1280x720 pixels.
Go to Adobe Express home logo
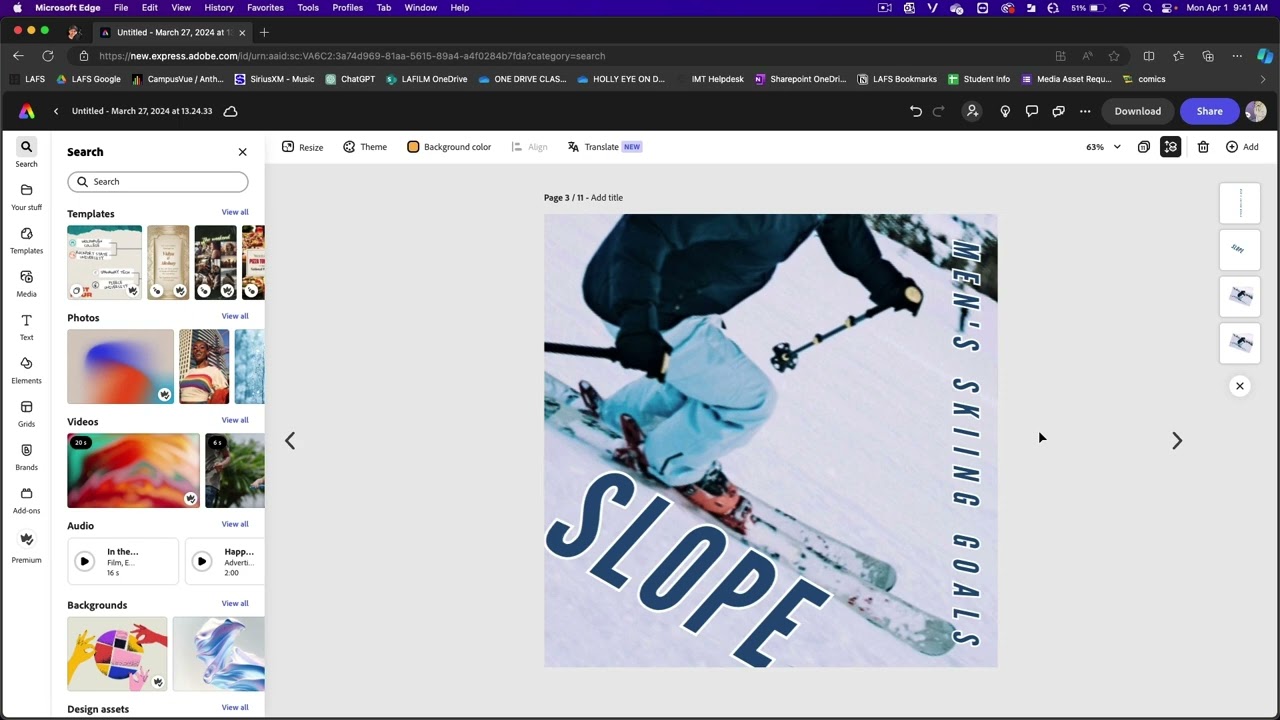click(27, 111)
